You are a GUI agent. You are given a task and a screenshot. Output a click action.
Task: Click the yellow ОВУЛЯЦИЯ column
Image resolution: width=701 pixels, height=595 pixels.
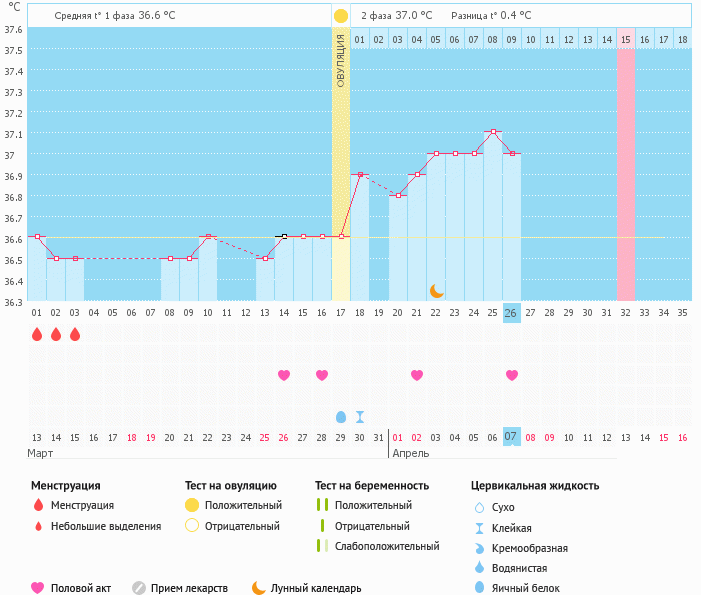click(341, 164)
